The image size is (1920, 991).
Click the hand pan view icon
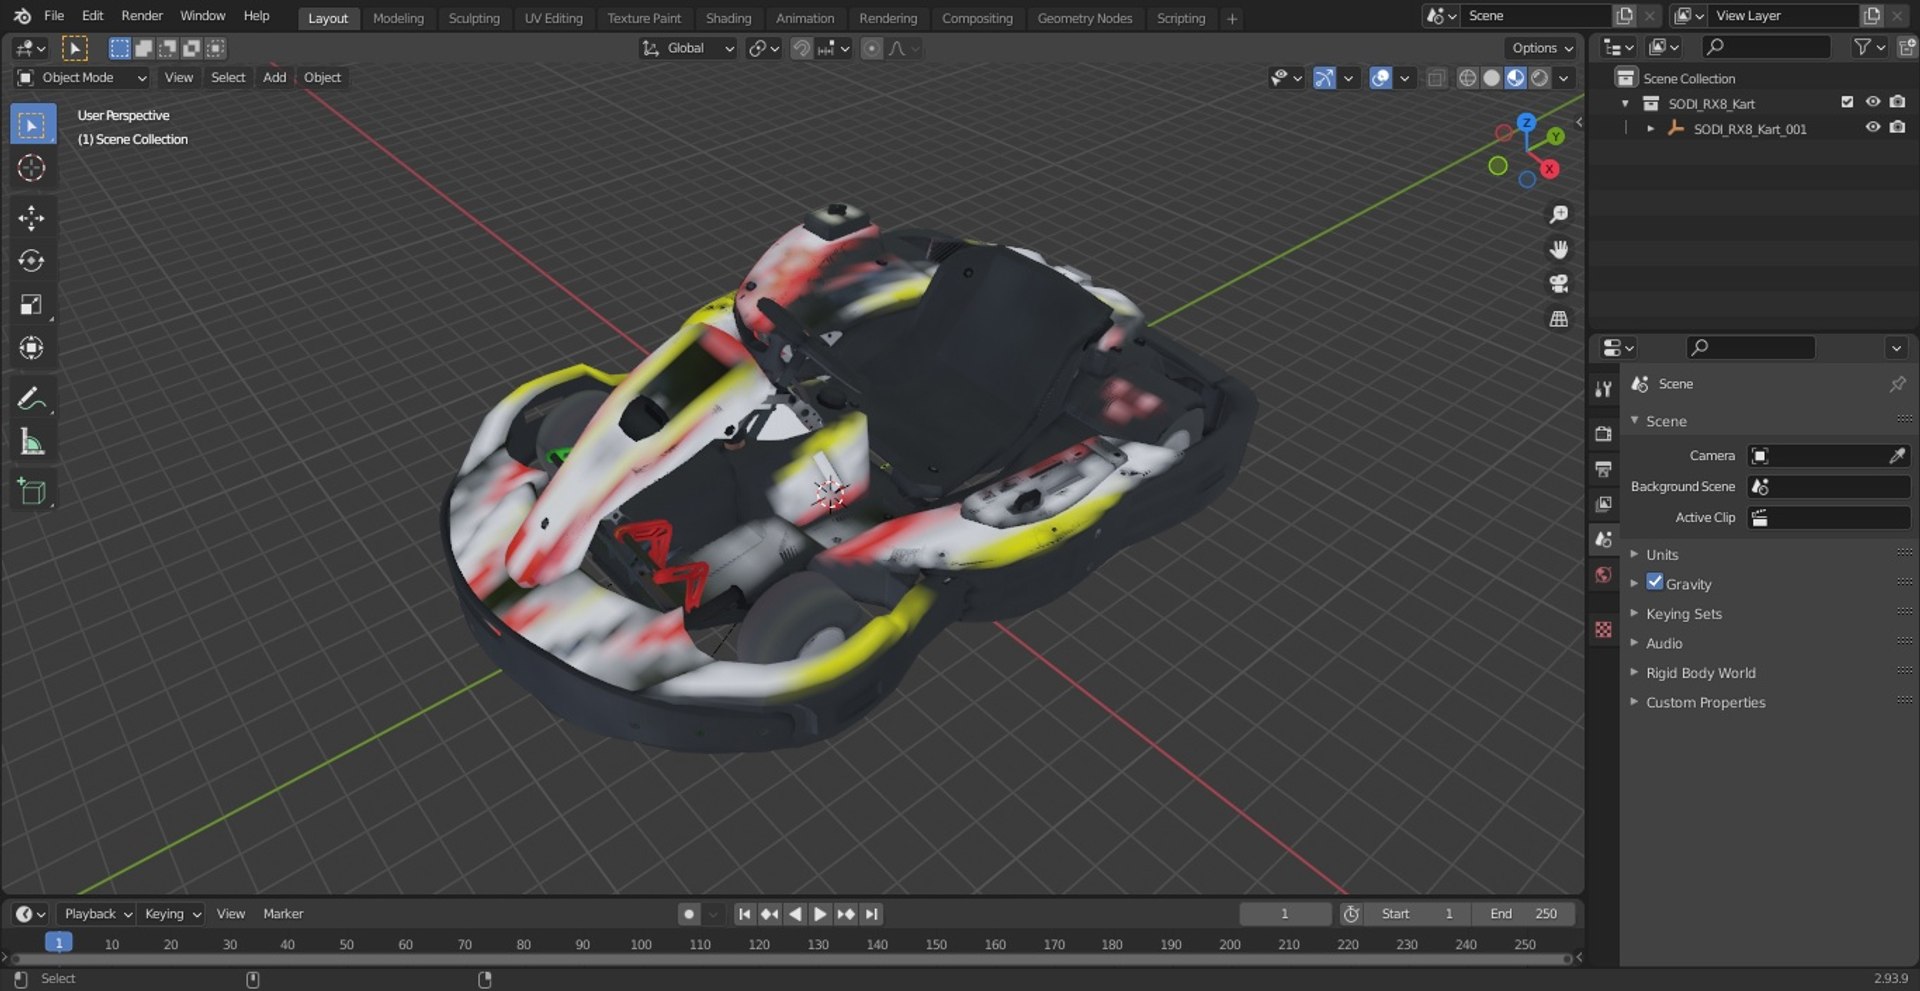[1558, 249]
